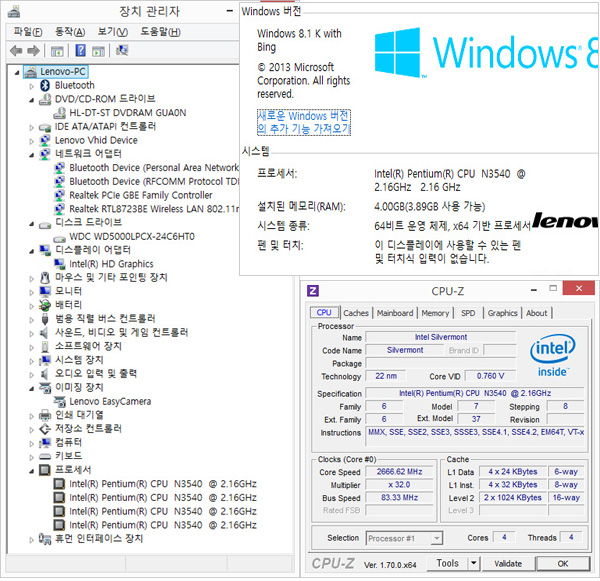This screenshot has height=581, width=600.
Task: Select the Bluetooth category icon
Action: click(45, 85)
